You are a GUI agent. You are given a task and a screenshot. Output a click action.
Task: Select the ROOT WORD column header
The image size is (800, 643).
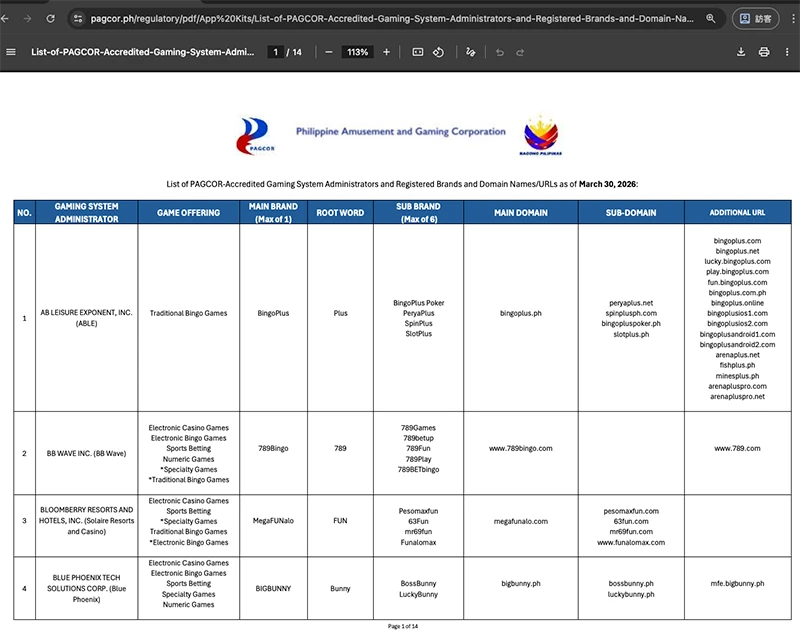(340, 212)
